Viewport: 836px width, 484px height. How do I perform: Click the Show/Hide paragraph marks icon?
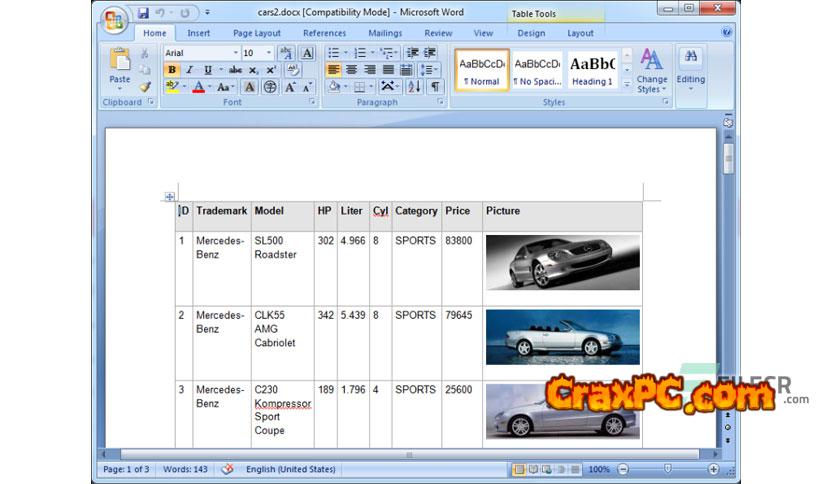(435, 87)
